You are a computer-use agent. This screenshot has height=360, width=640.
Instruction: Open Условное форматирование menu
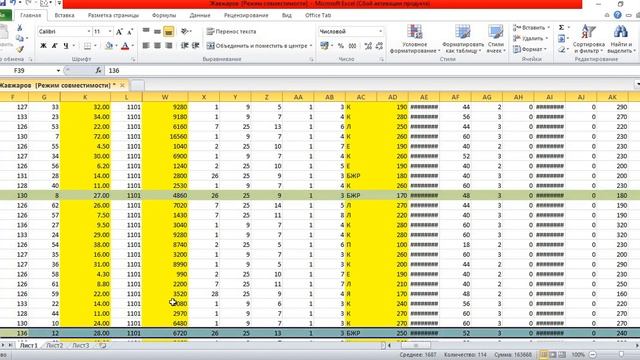[415, 39]
